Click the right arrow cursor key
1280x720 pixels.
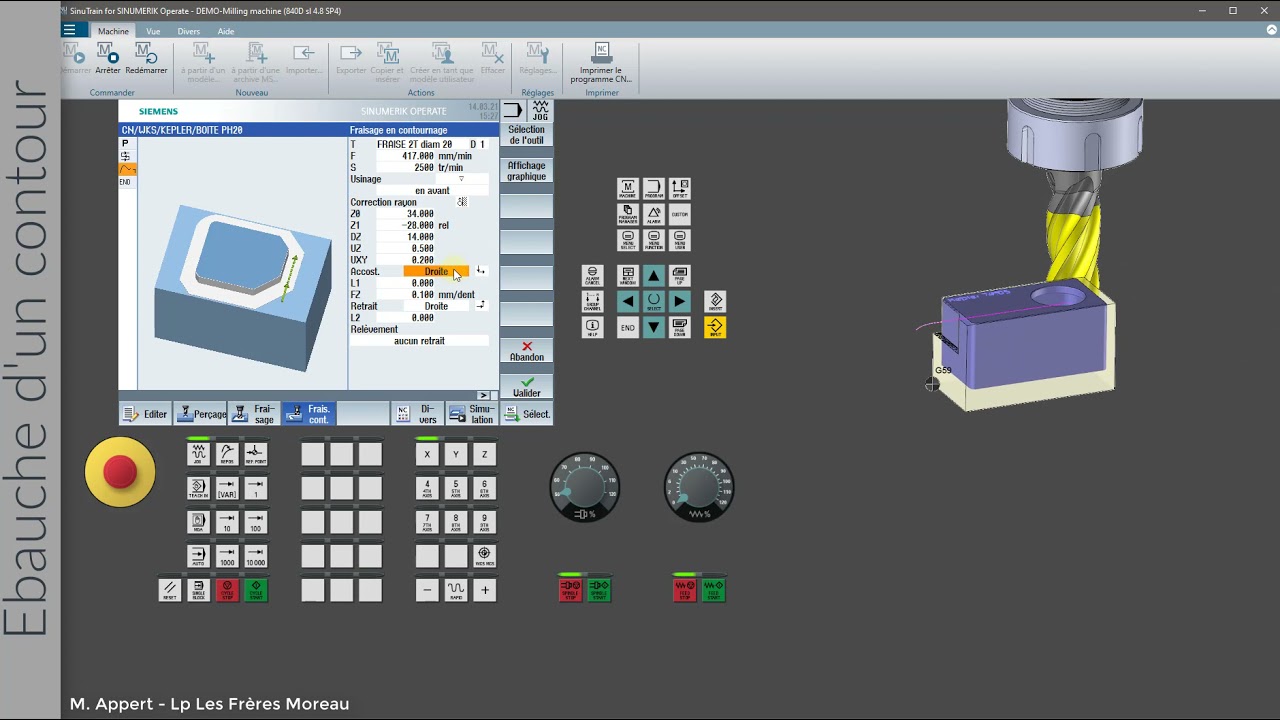(680, 301)
